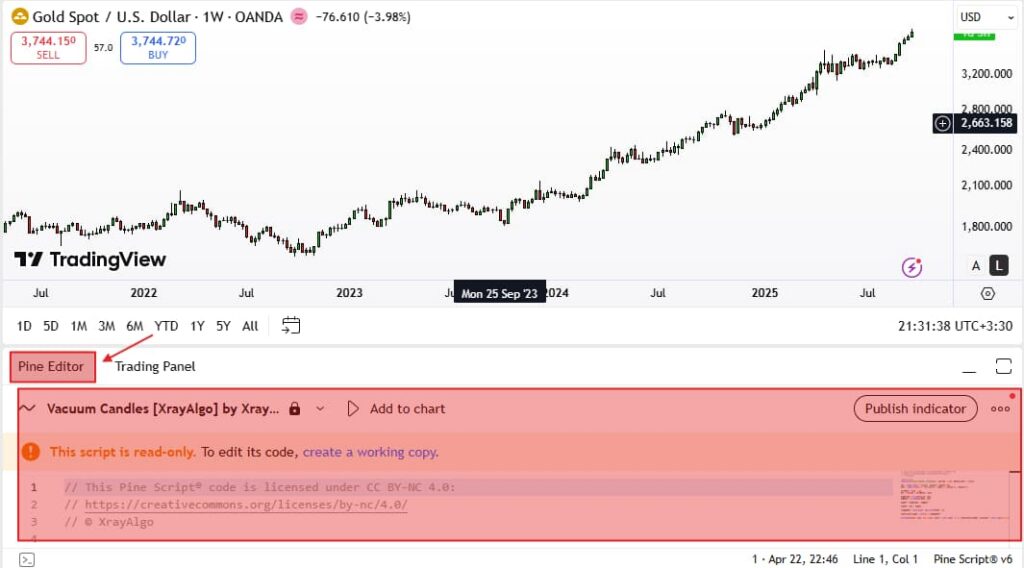Click the create a working copy link
This screenshot has height=568, width=1024.
(370, 452)
